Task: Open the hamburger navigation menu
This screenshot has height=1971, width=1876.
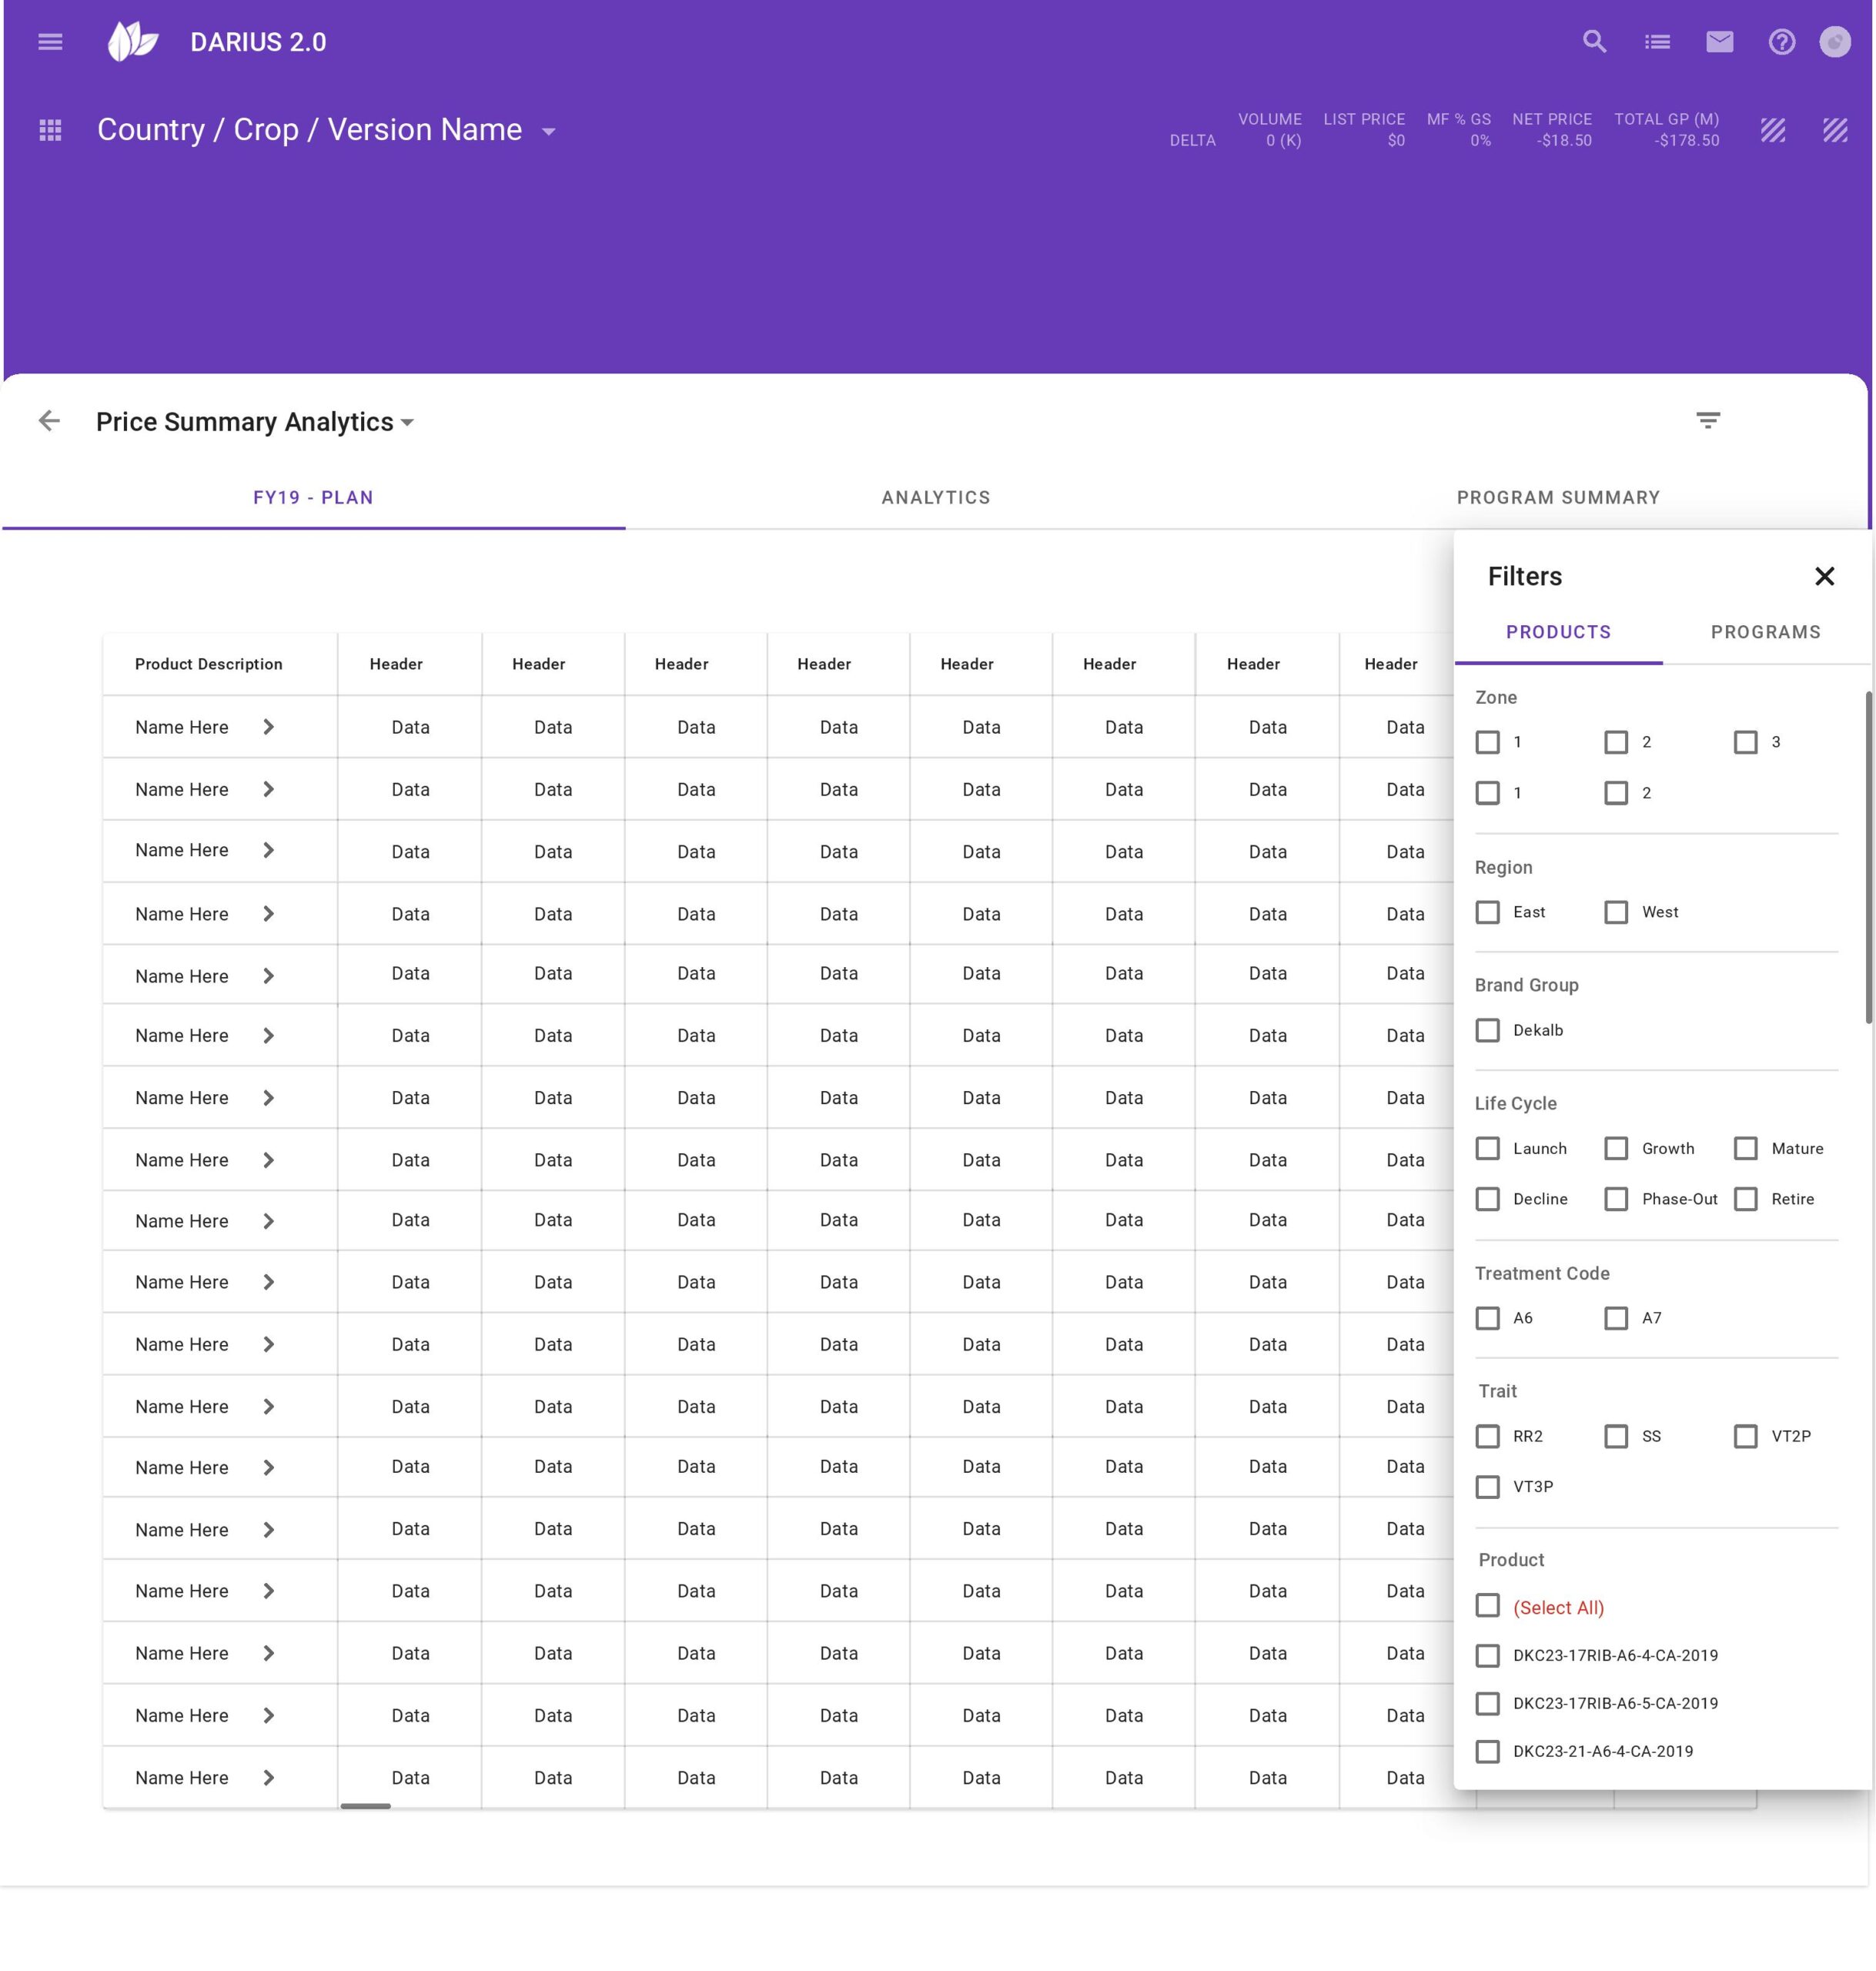Action: point(50,42)
